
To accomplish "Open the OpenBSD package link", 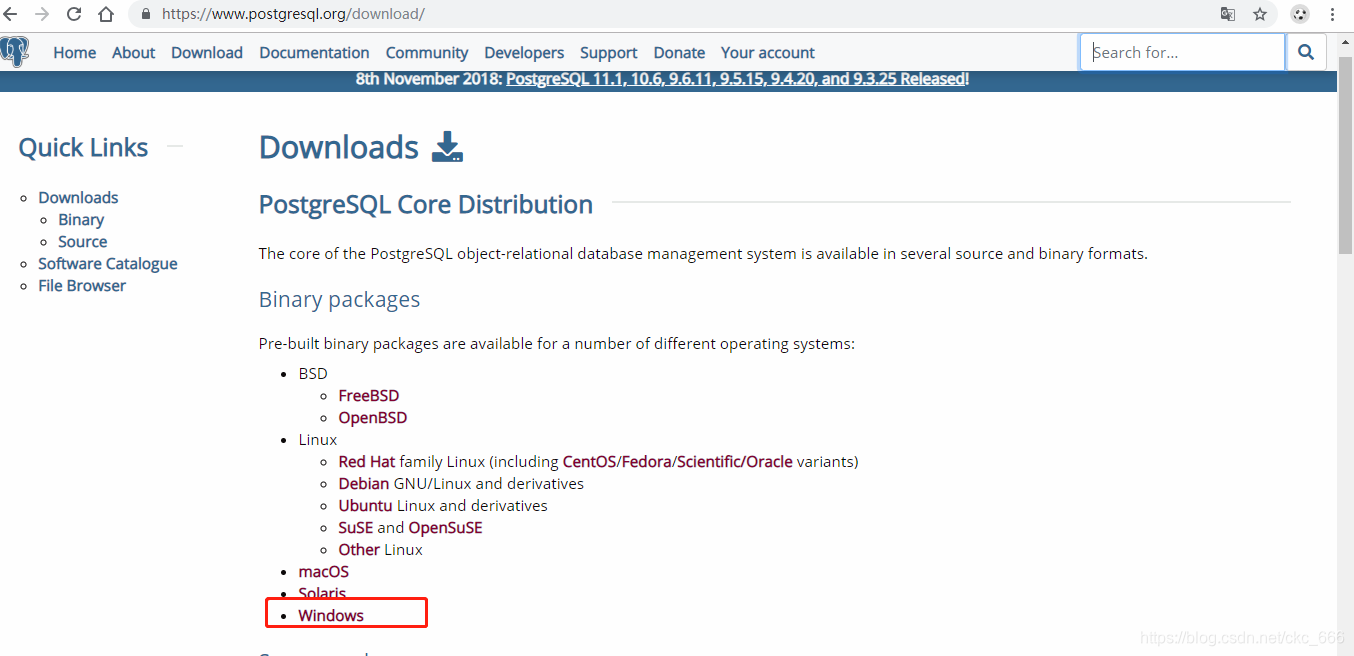I will pyautogui.click(x=373, y=418).
